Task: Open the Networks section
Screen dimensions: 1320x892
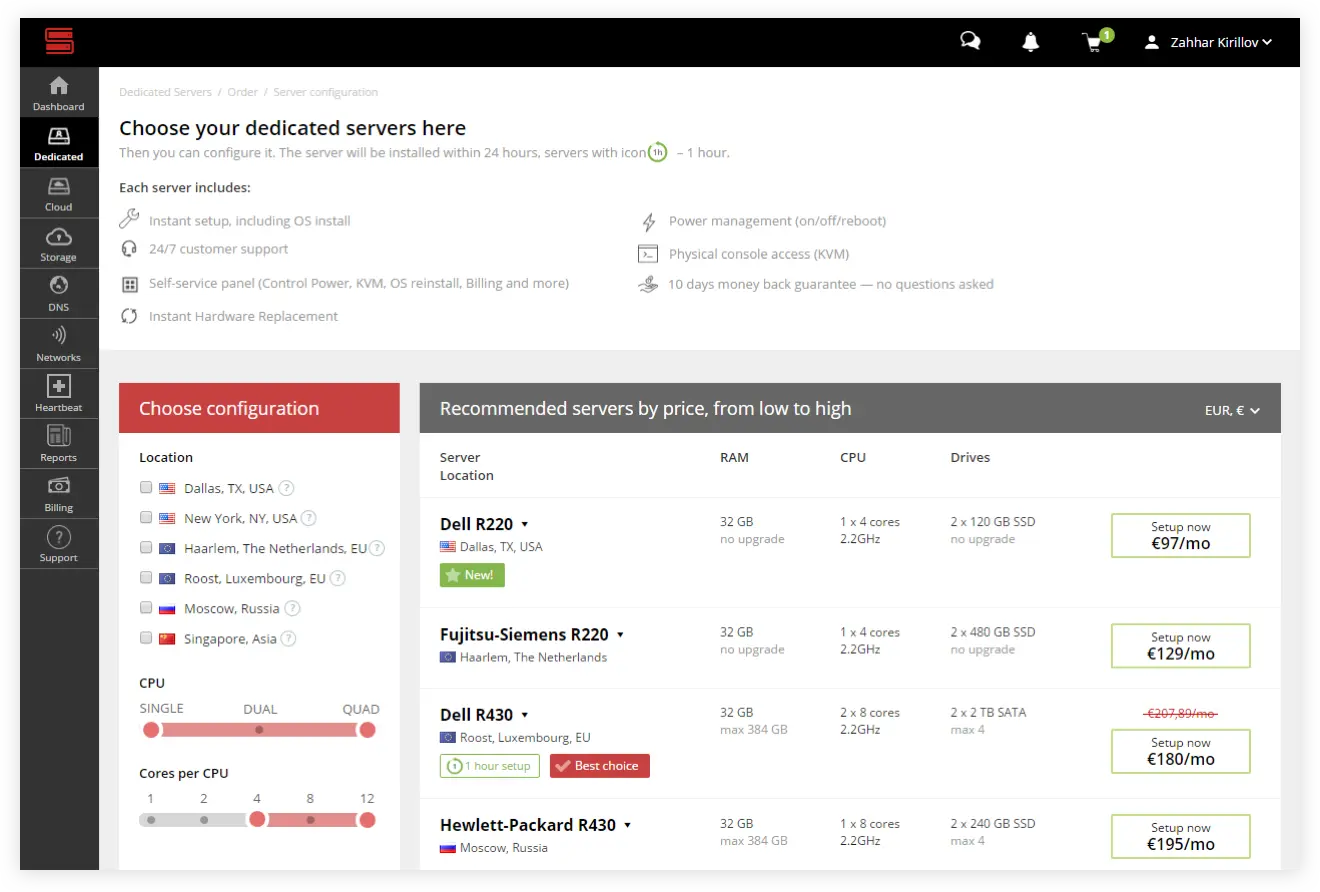Action: click(59, 343)
